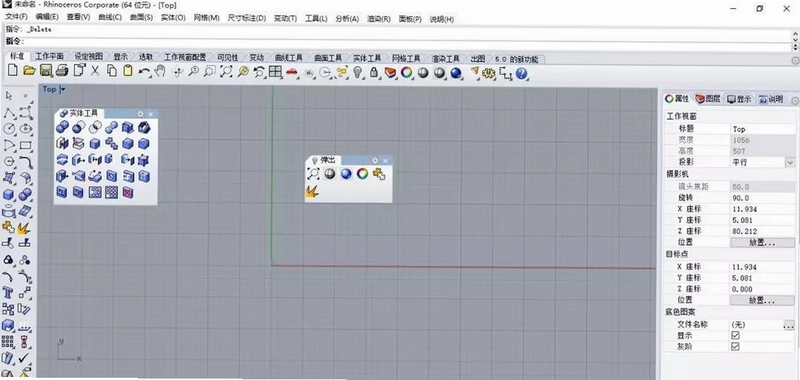The width and height of the screenshot is (800, 380).
Task: Open the Top viewport title dropdown arrow
Action: (x=63, y=89)
